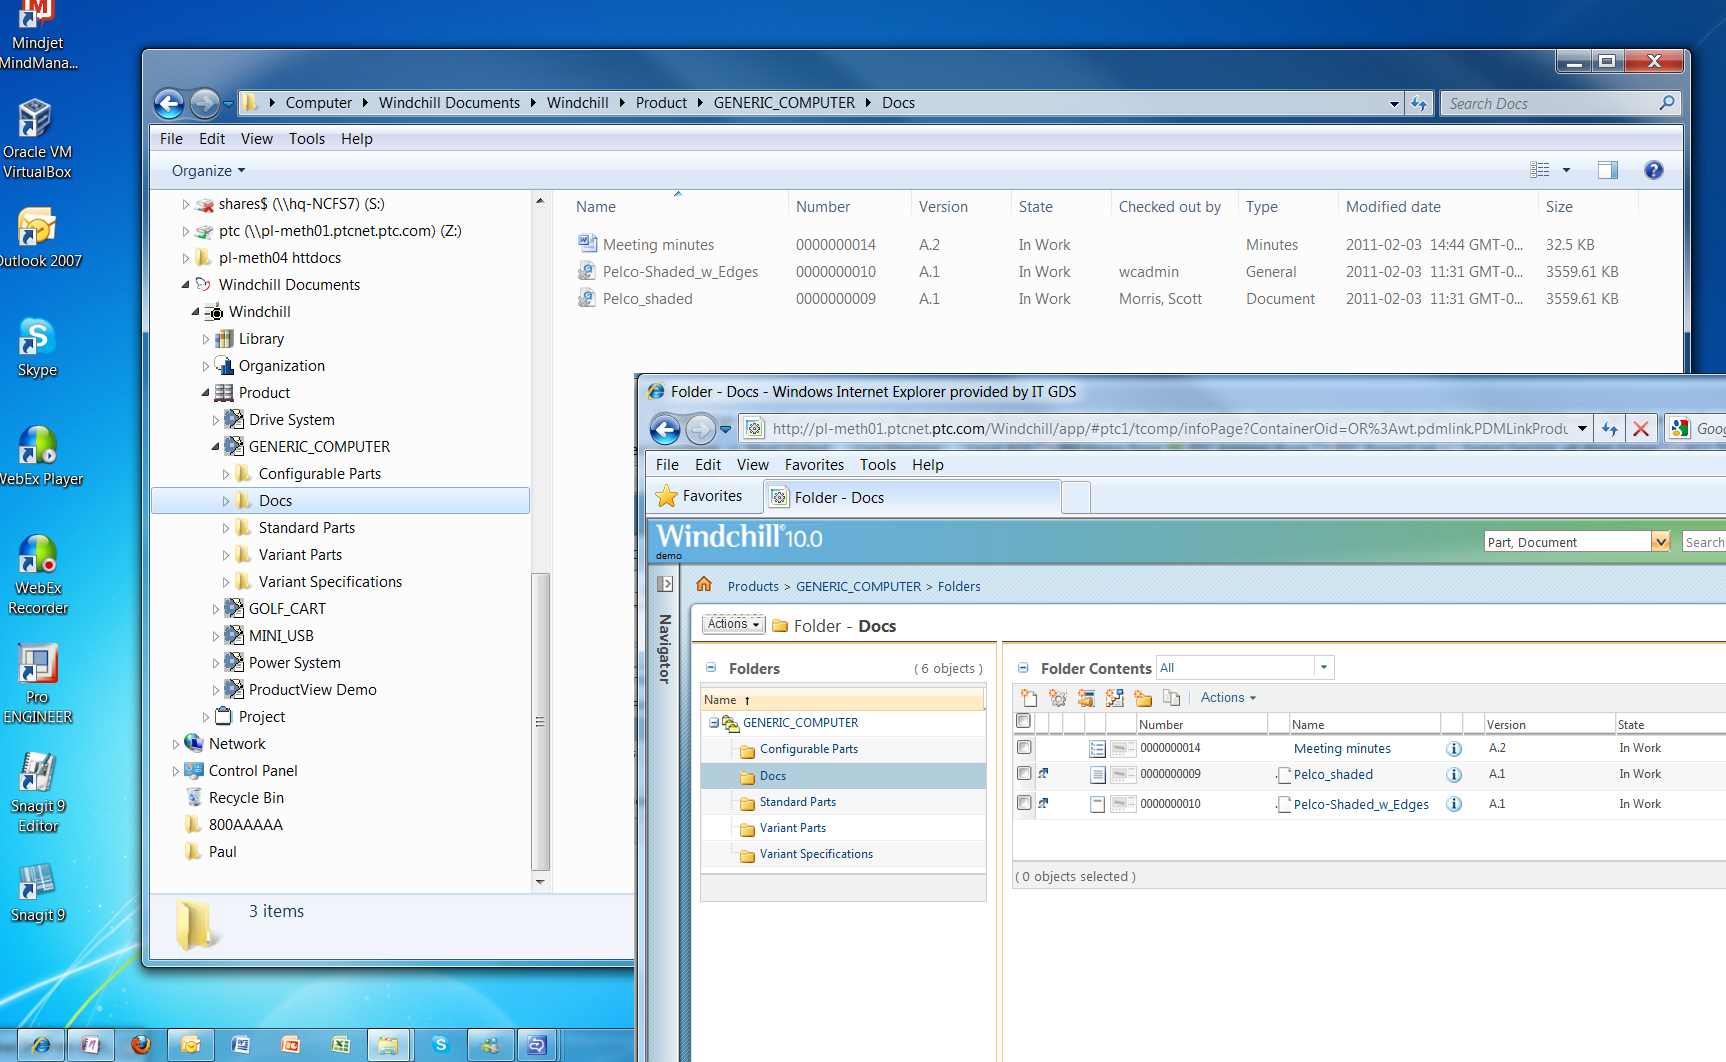Viewport: 1726px width, 1062px height.
Task: Click the IE Favorites star icon
Action: pos(666,496)
